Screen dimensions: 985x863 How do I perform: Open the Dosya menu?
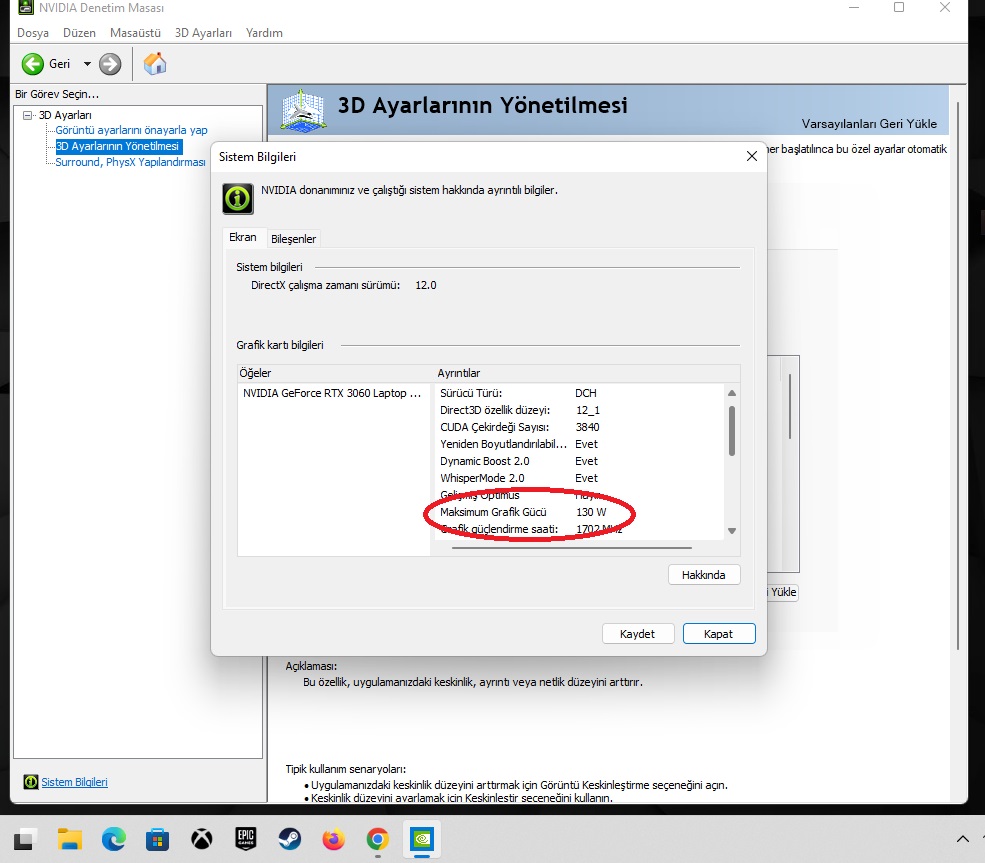point(33,33)
